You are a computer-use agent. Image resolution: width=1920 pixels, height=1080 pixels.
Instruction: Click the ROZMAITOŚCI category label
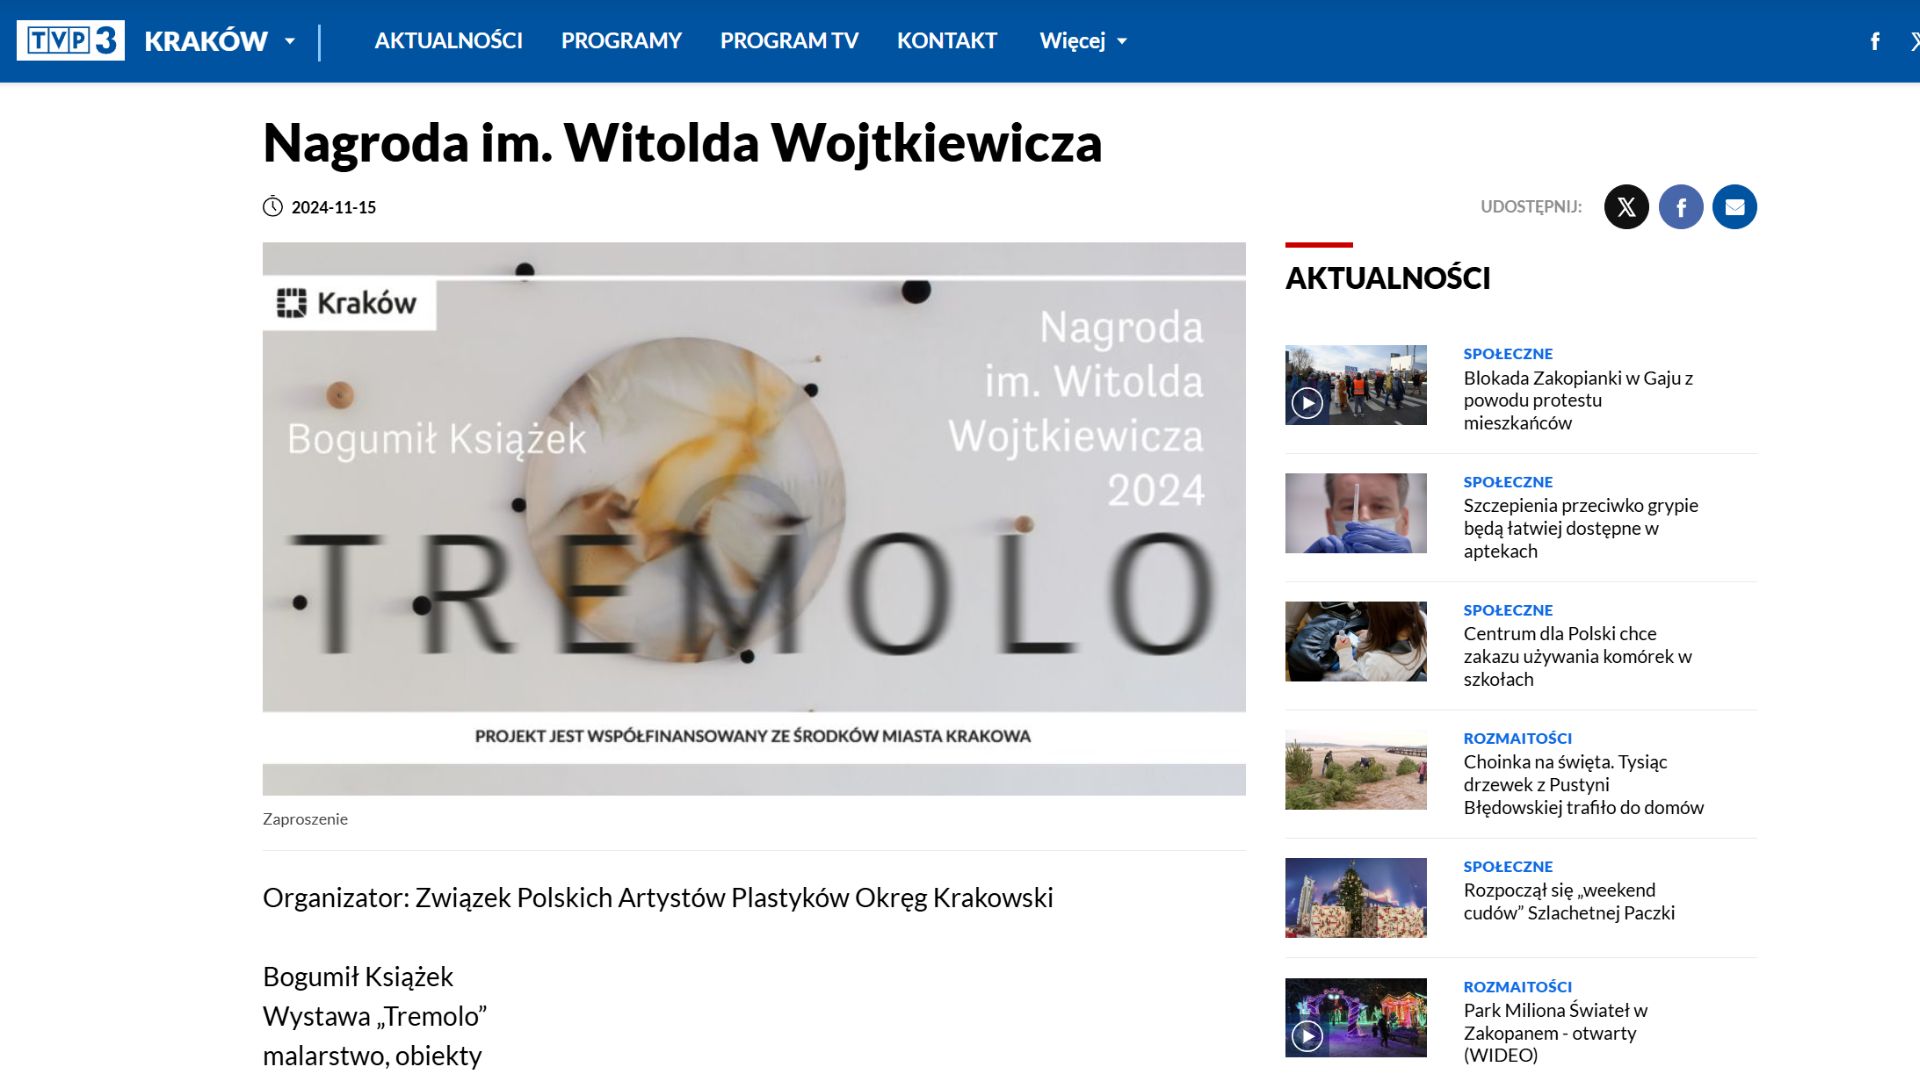(1516, 738)
